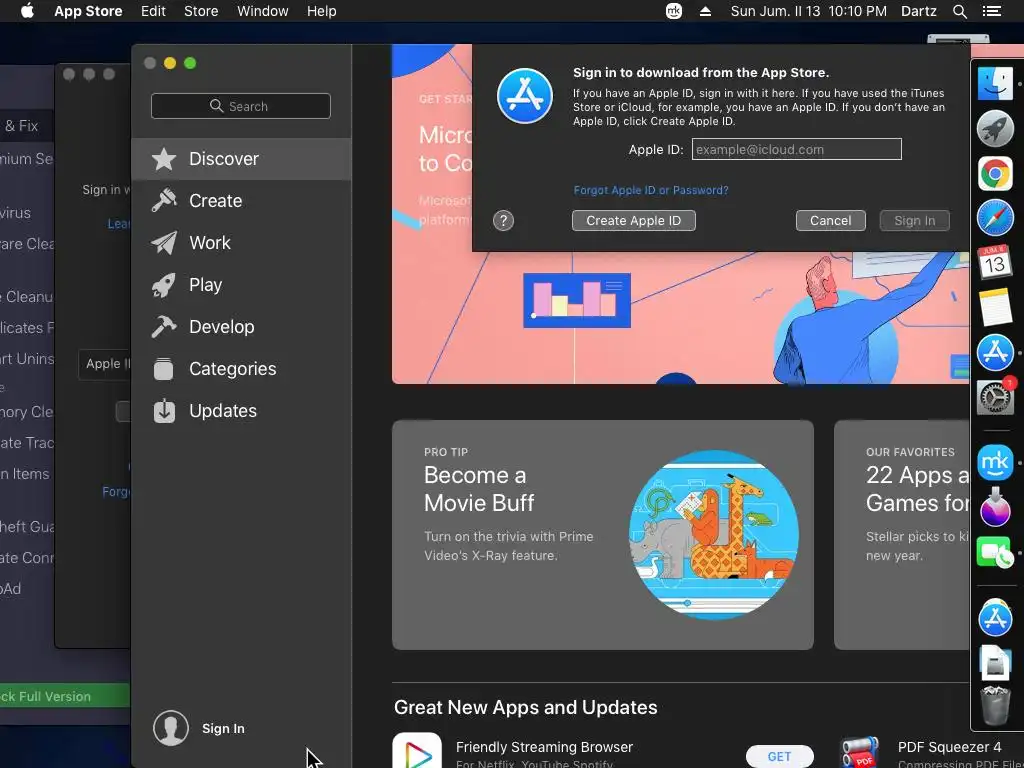Image resolution: width=1024 pixels, height=768 pixels.
Task: Click the Categories icon in sidebar
Action: (164, 369)
